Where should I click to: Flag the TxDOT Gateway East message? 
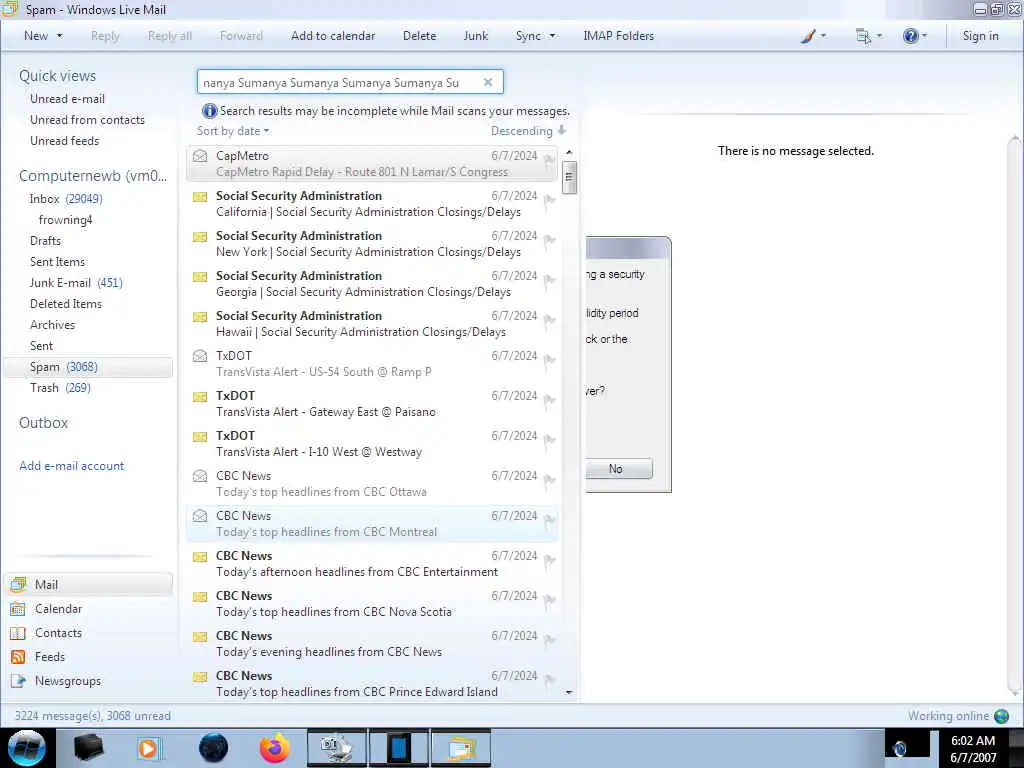[549, 400]
